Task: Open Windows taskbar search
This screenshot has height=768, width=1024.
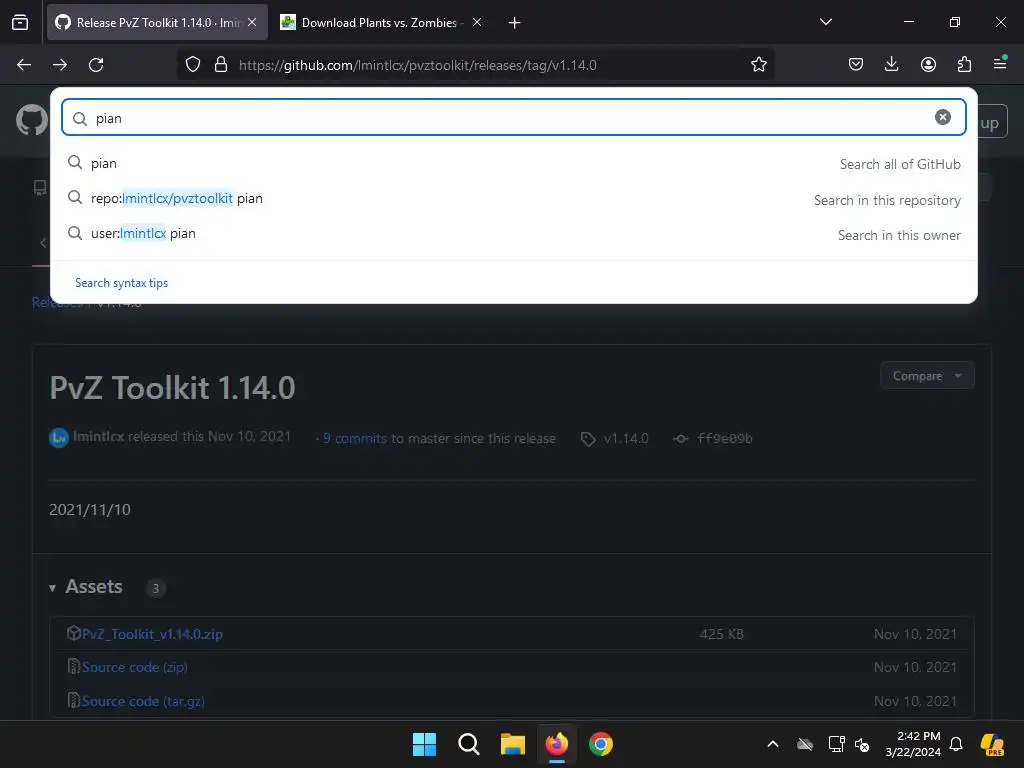Action: tap(468, 744)
